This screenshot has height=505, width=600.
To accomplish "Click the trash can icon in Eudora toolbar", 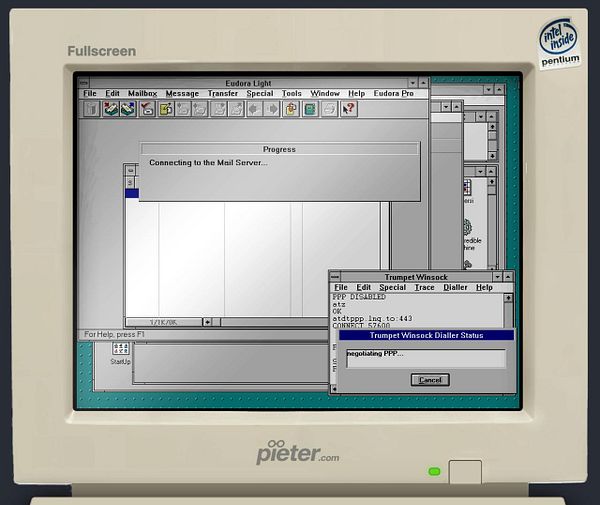I will (91, 109).
